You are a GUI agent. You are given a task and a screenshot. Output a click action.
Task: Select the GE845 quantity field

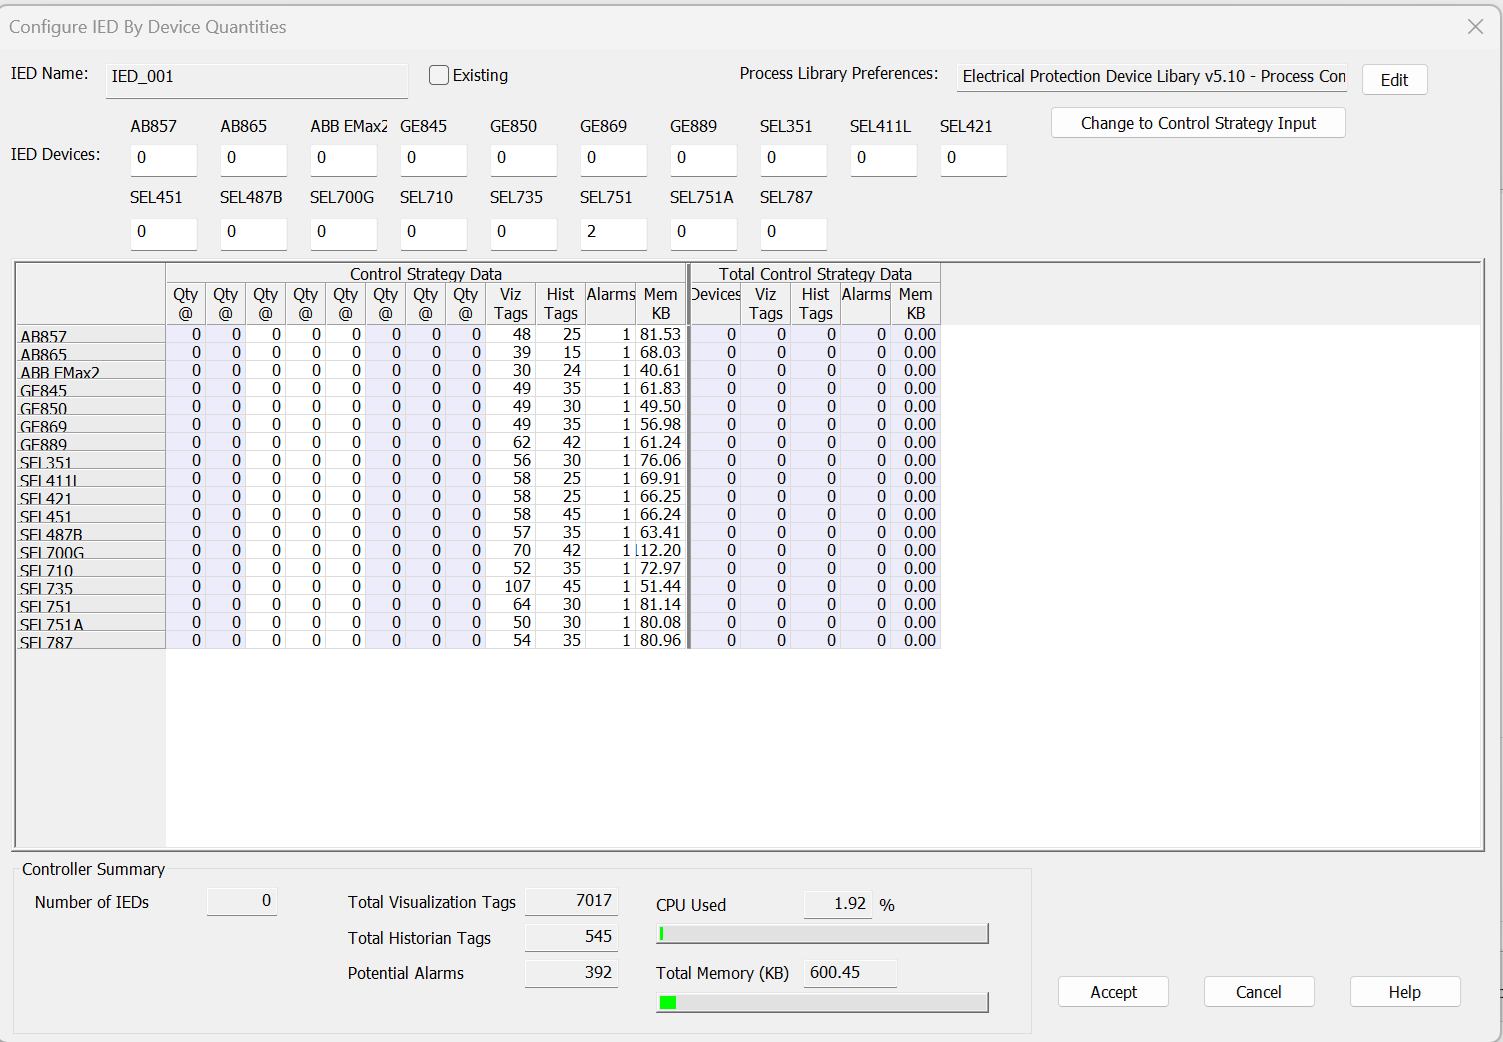coord(433,159)
